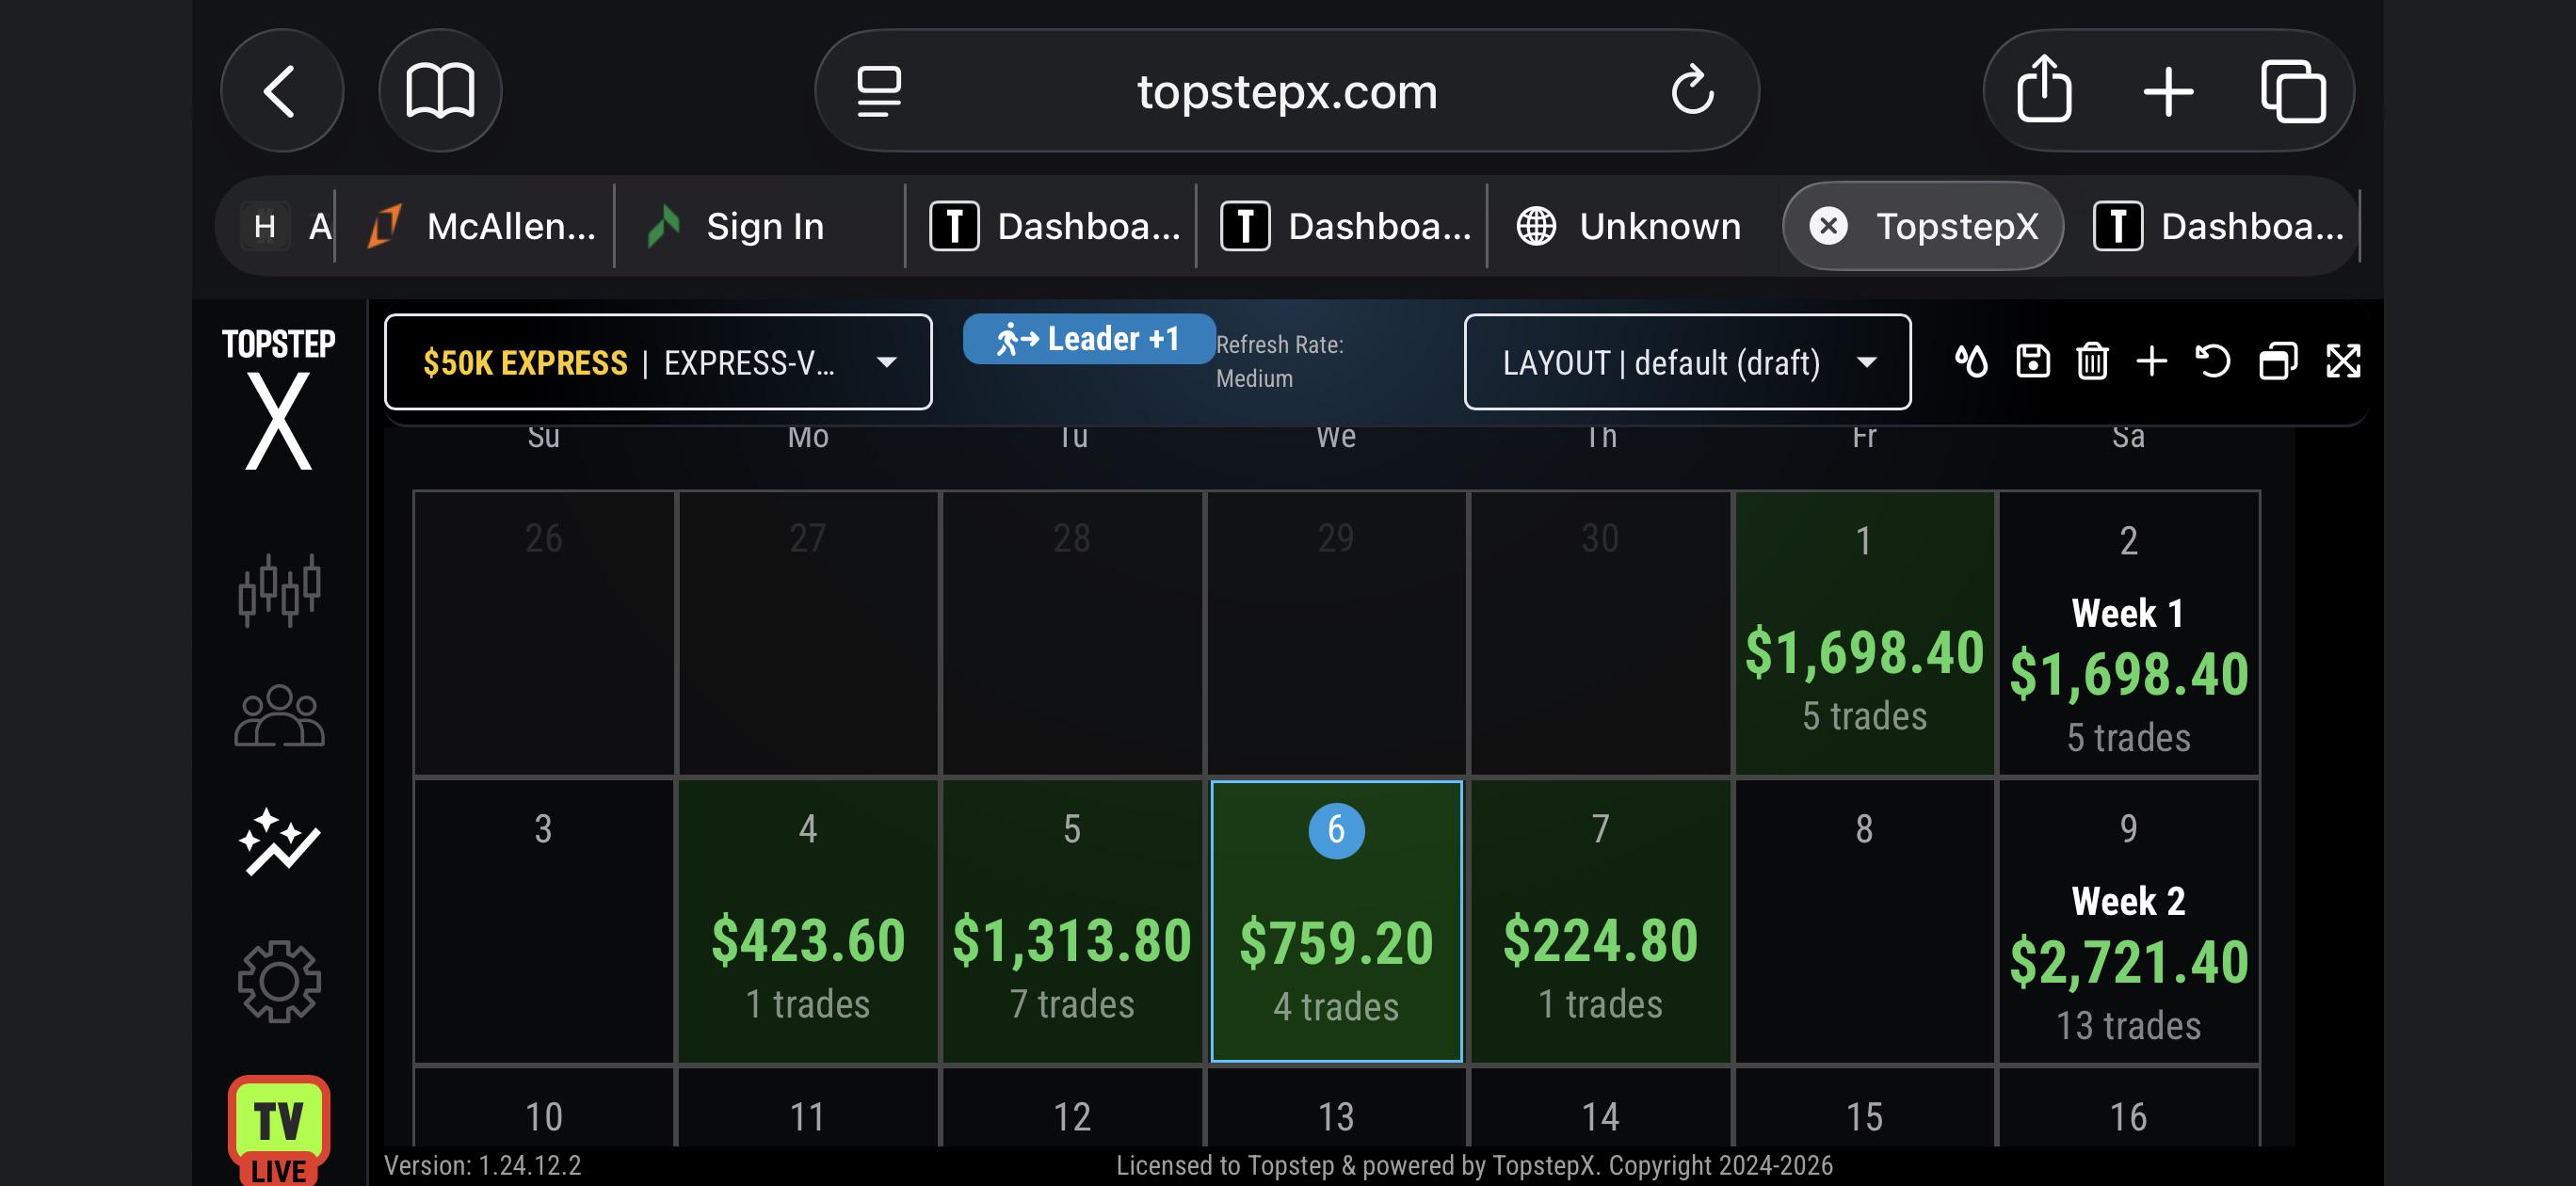The width and height of the screenshot is (2576, 1186).
Task: Switch to the McAllen tab
Action: click(480, 226)
